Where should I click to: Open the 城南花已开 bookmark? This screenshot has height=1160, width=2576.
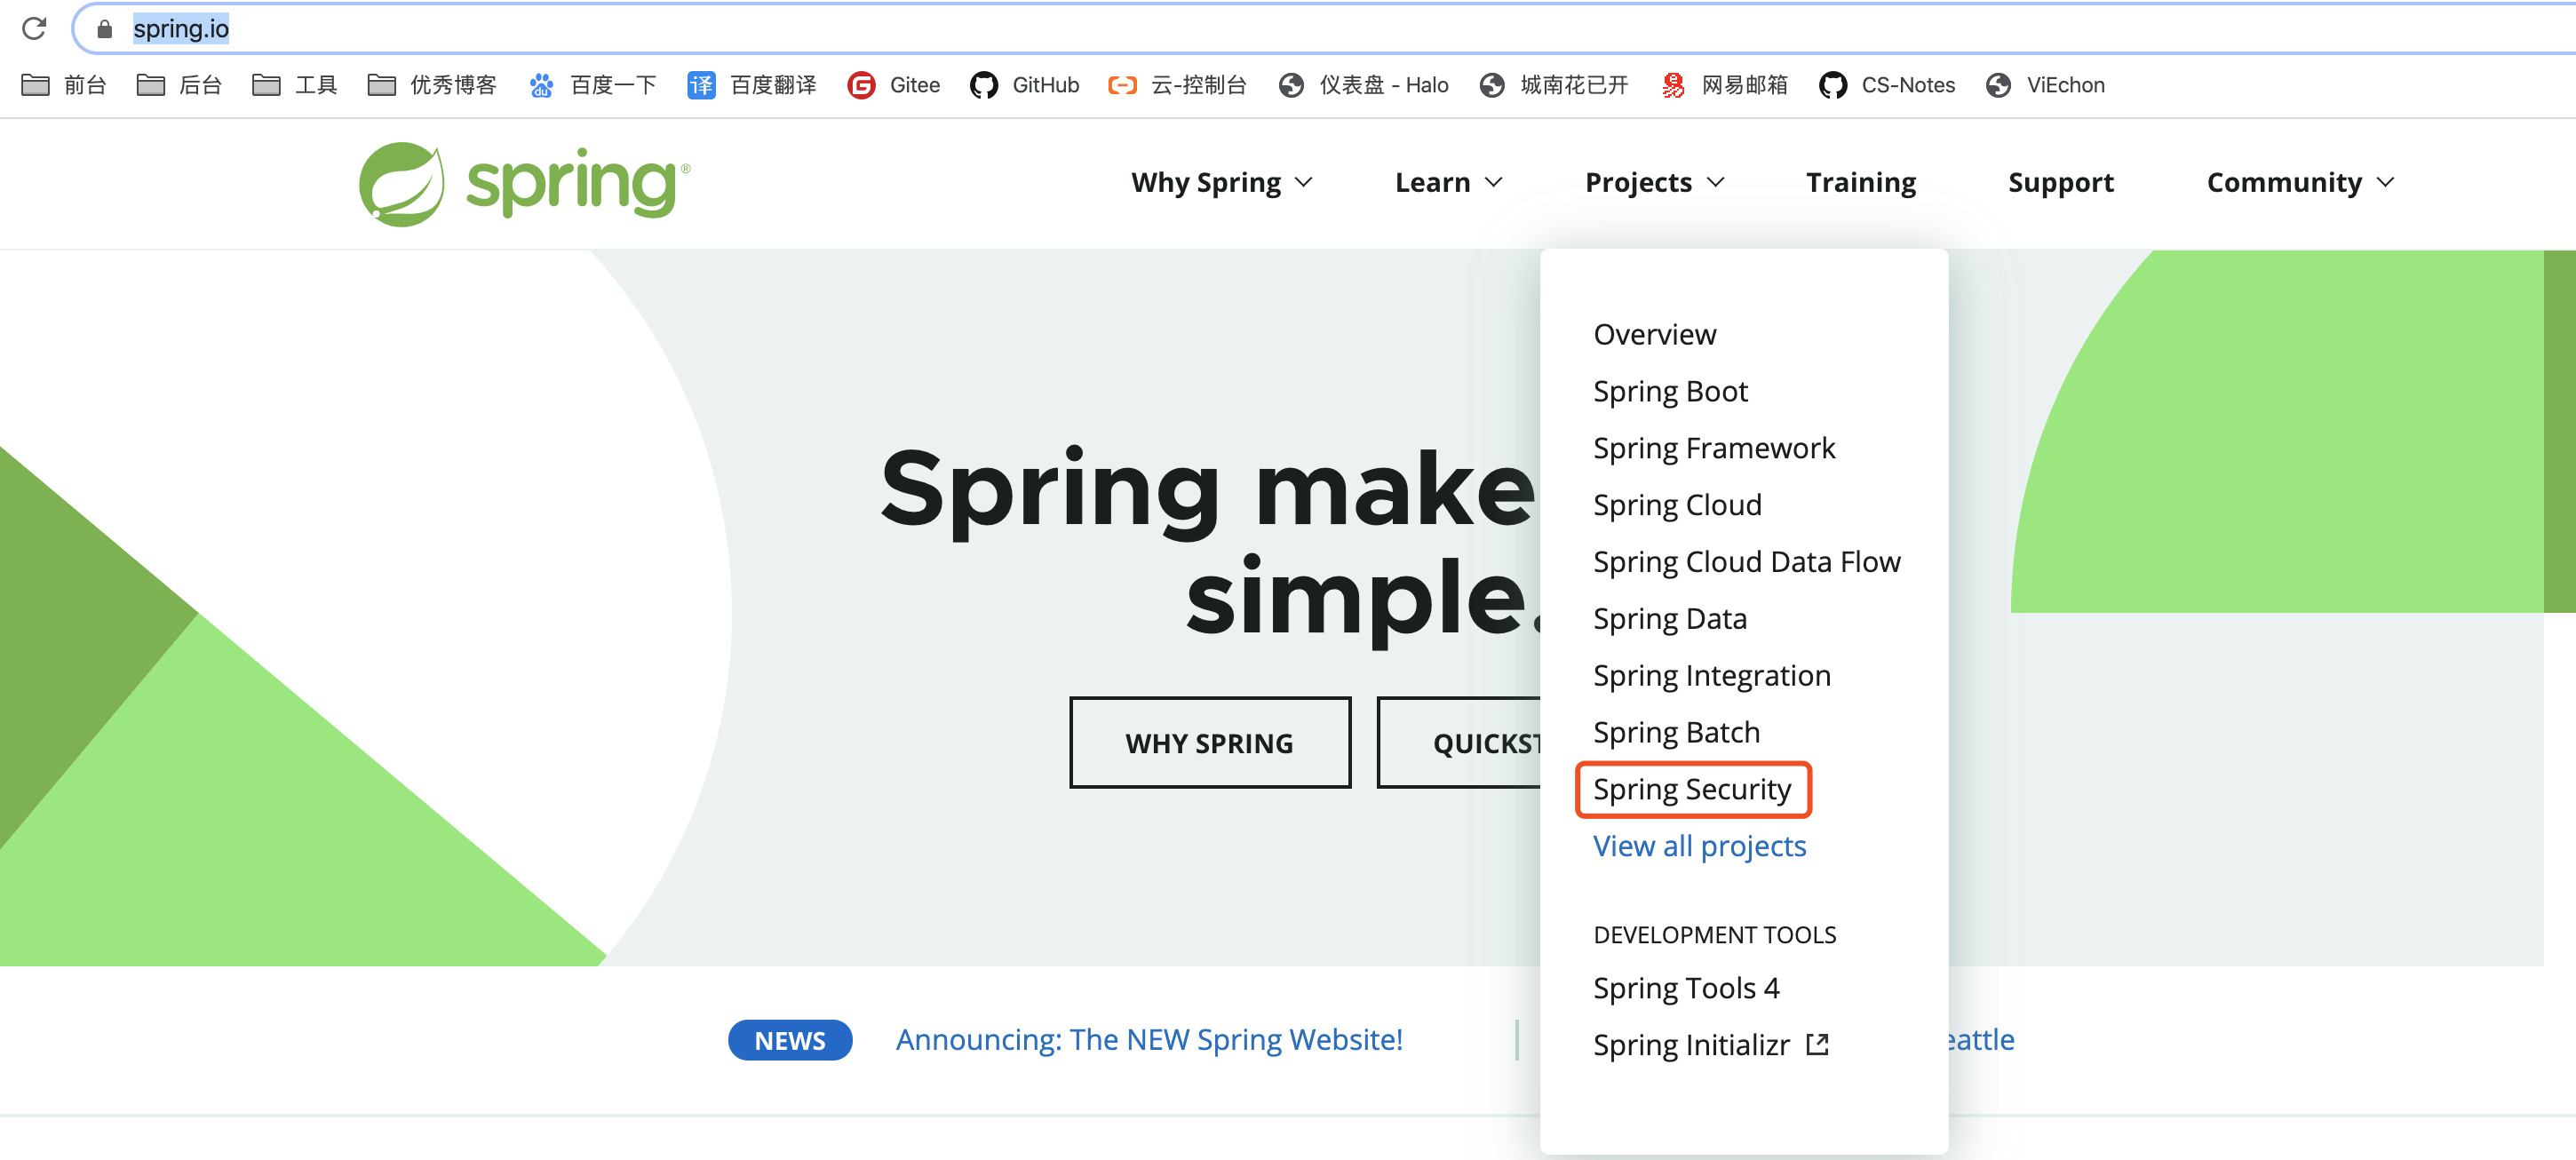point(1555,85)
